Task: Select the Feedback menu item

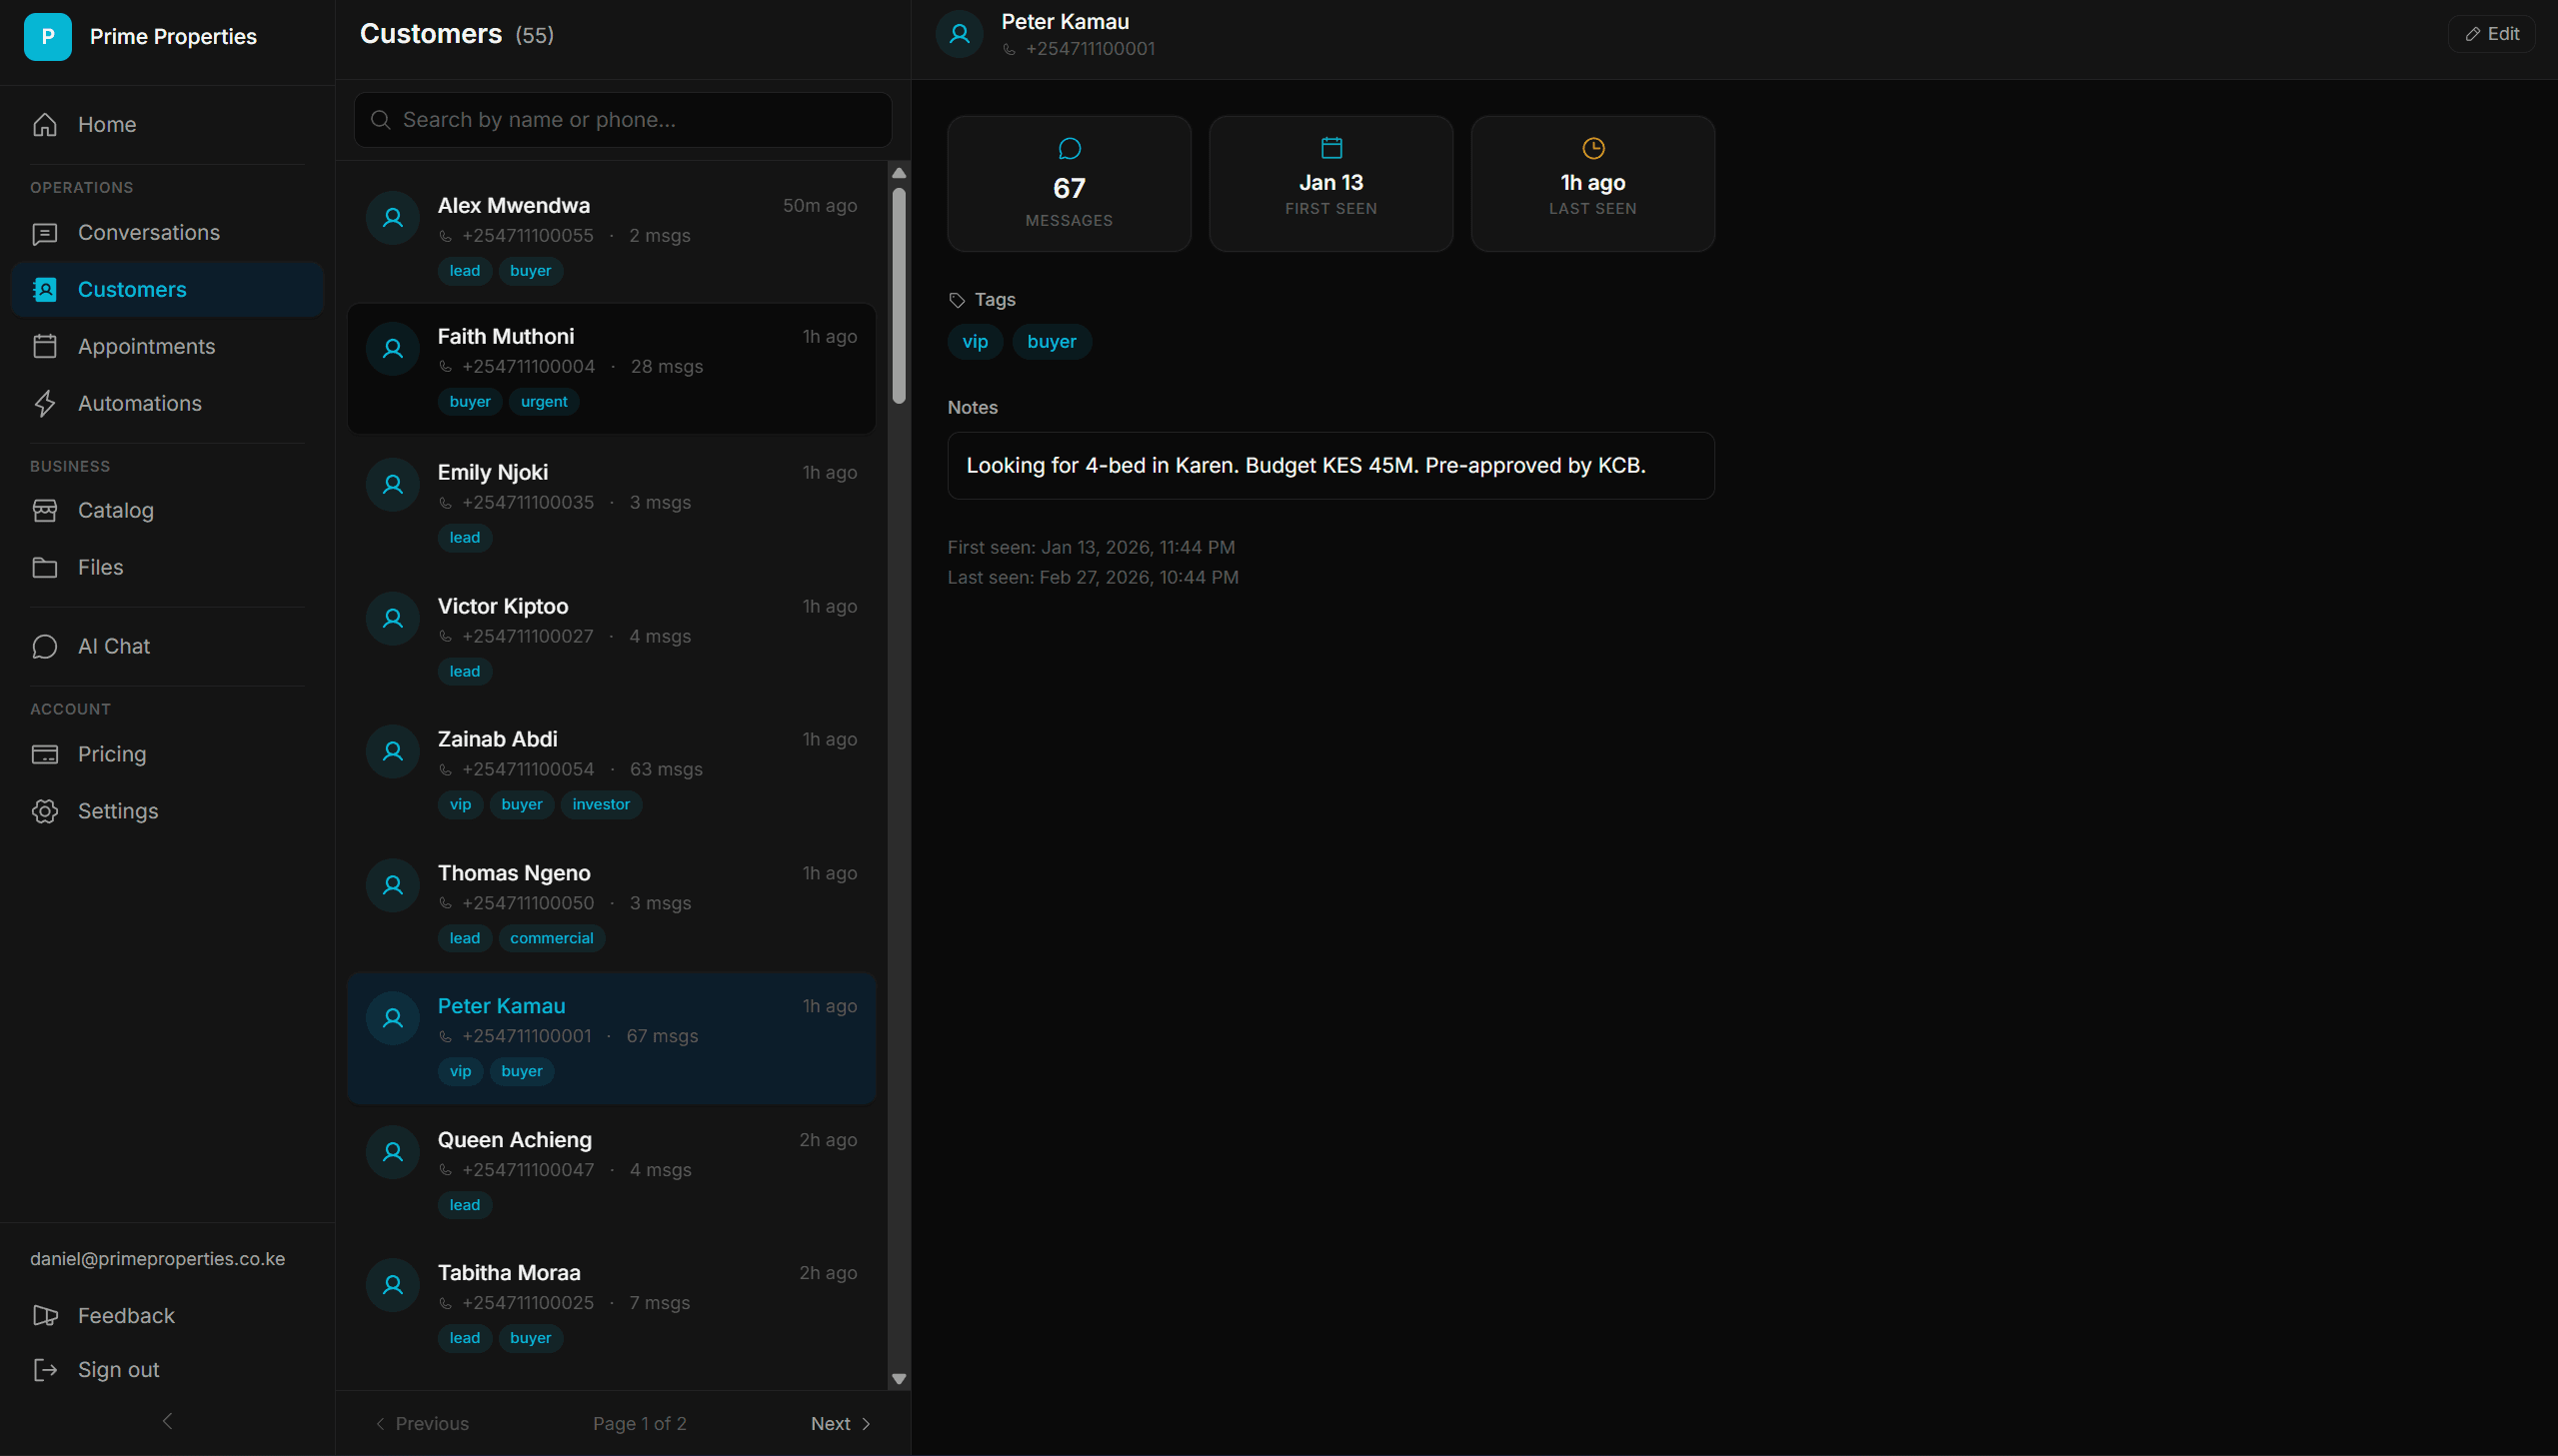Action: coord(126,1316)
